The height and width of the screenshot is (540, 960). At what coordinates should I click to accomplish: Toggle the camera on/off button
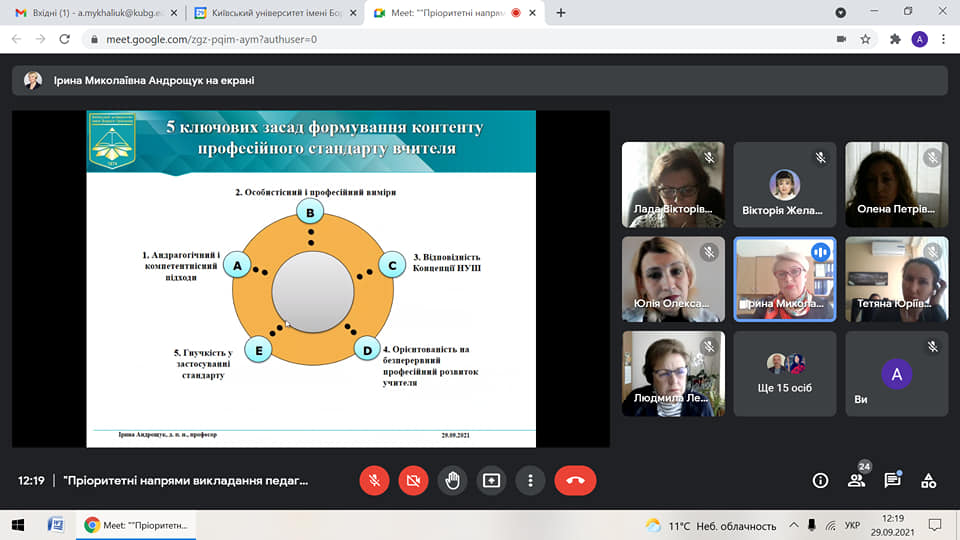413,480
